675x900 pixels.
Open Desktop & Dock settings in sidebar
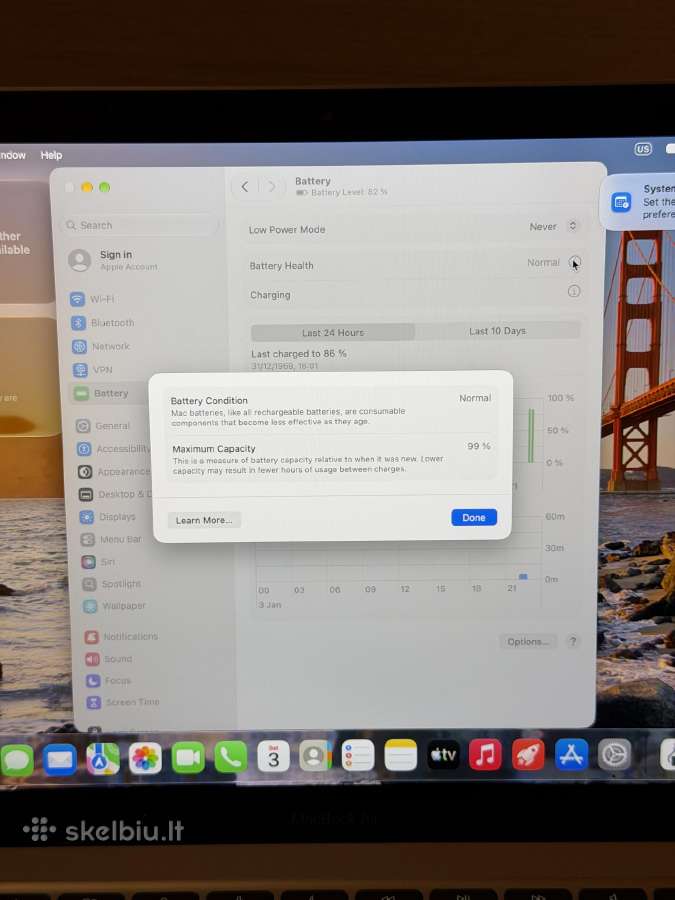tap(115, 494)
